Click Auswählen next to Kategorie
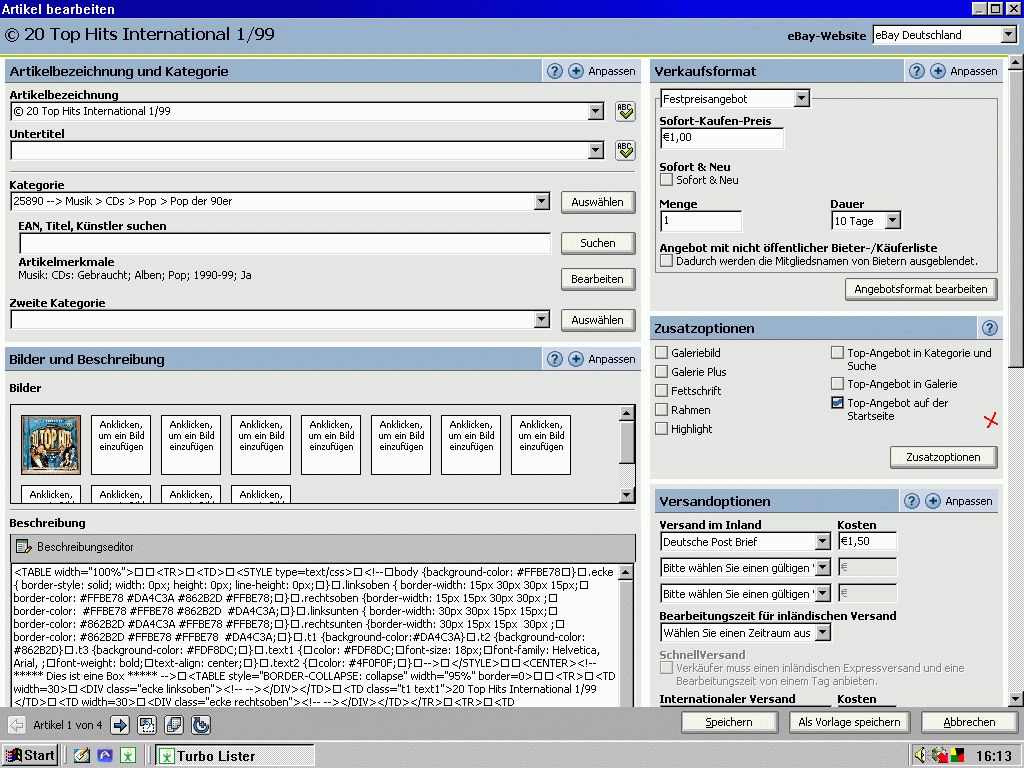Image resolution: width=1024 pixels, height=768 pixels. tap(598, 202)
